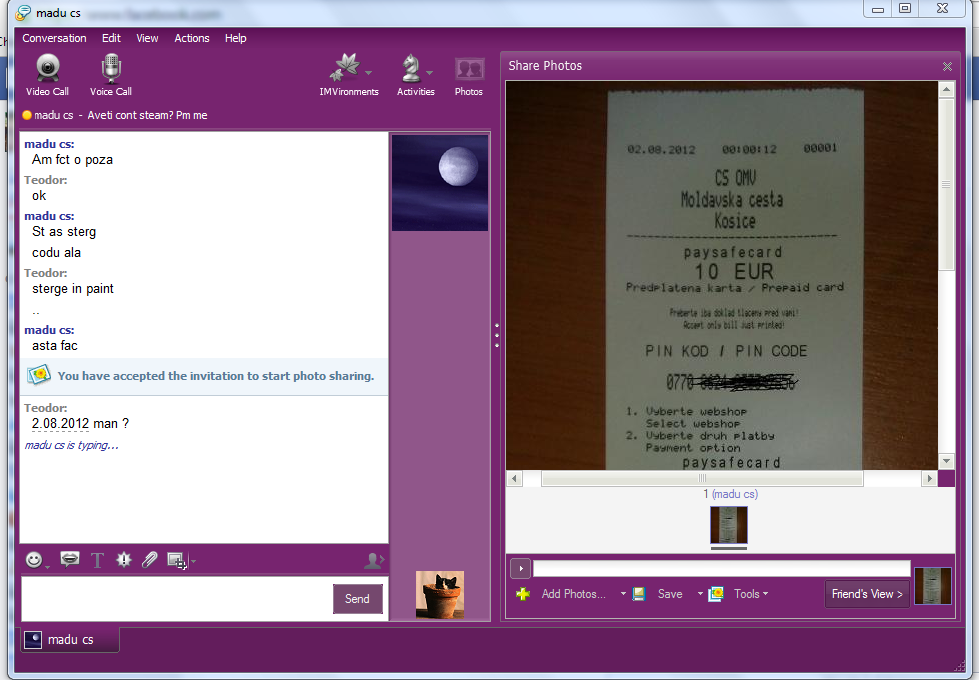Click in the message input box

[x=177, y=599]
